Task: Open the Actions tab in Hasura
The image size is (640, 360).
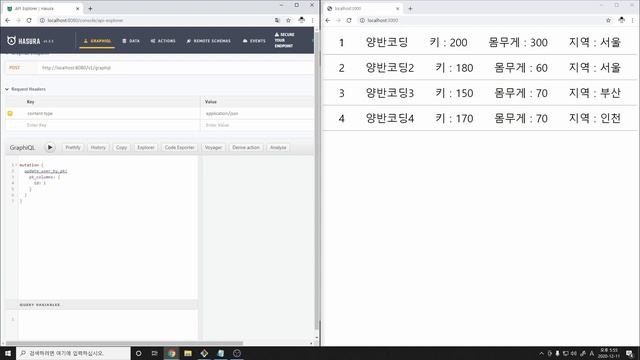Action: (x=163, y=41)
